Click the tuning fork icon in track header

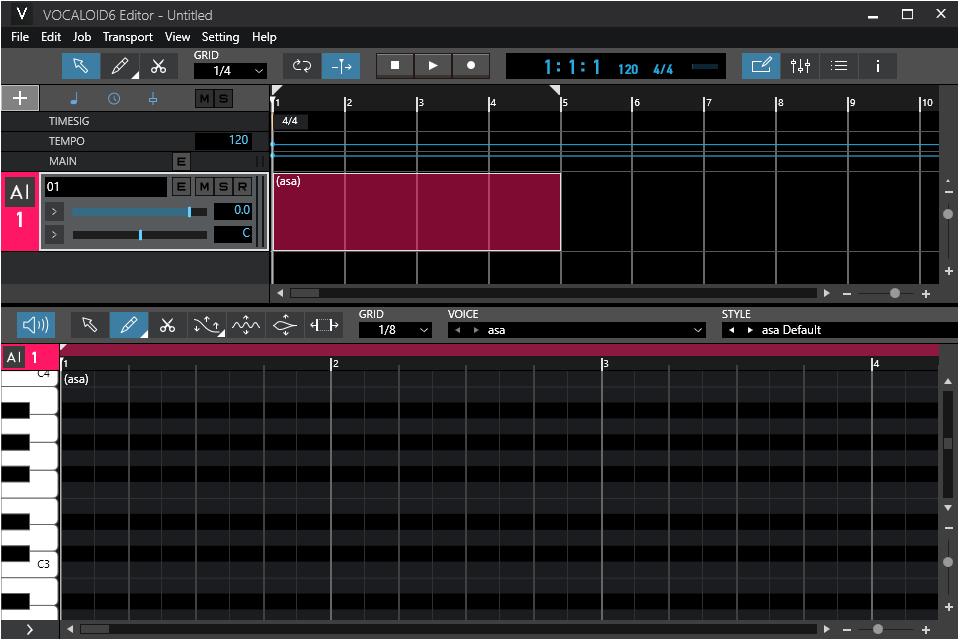(153, 99)
